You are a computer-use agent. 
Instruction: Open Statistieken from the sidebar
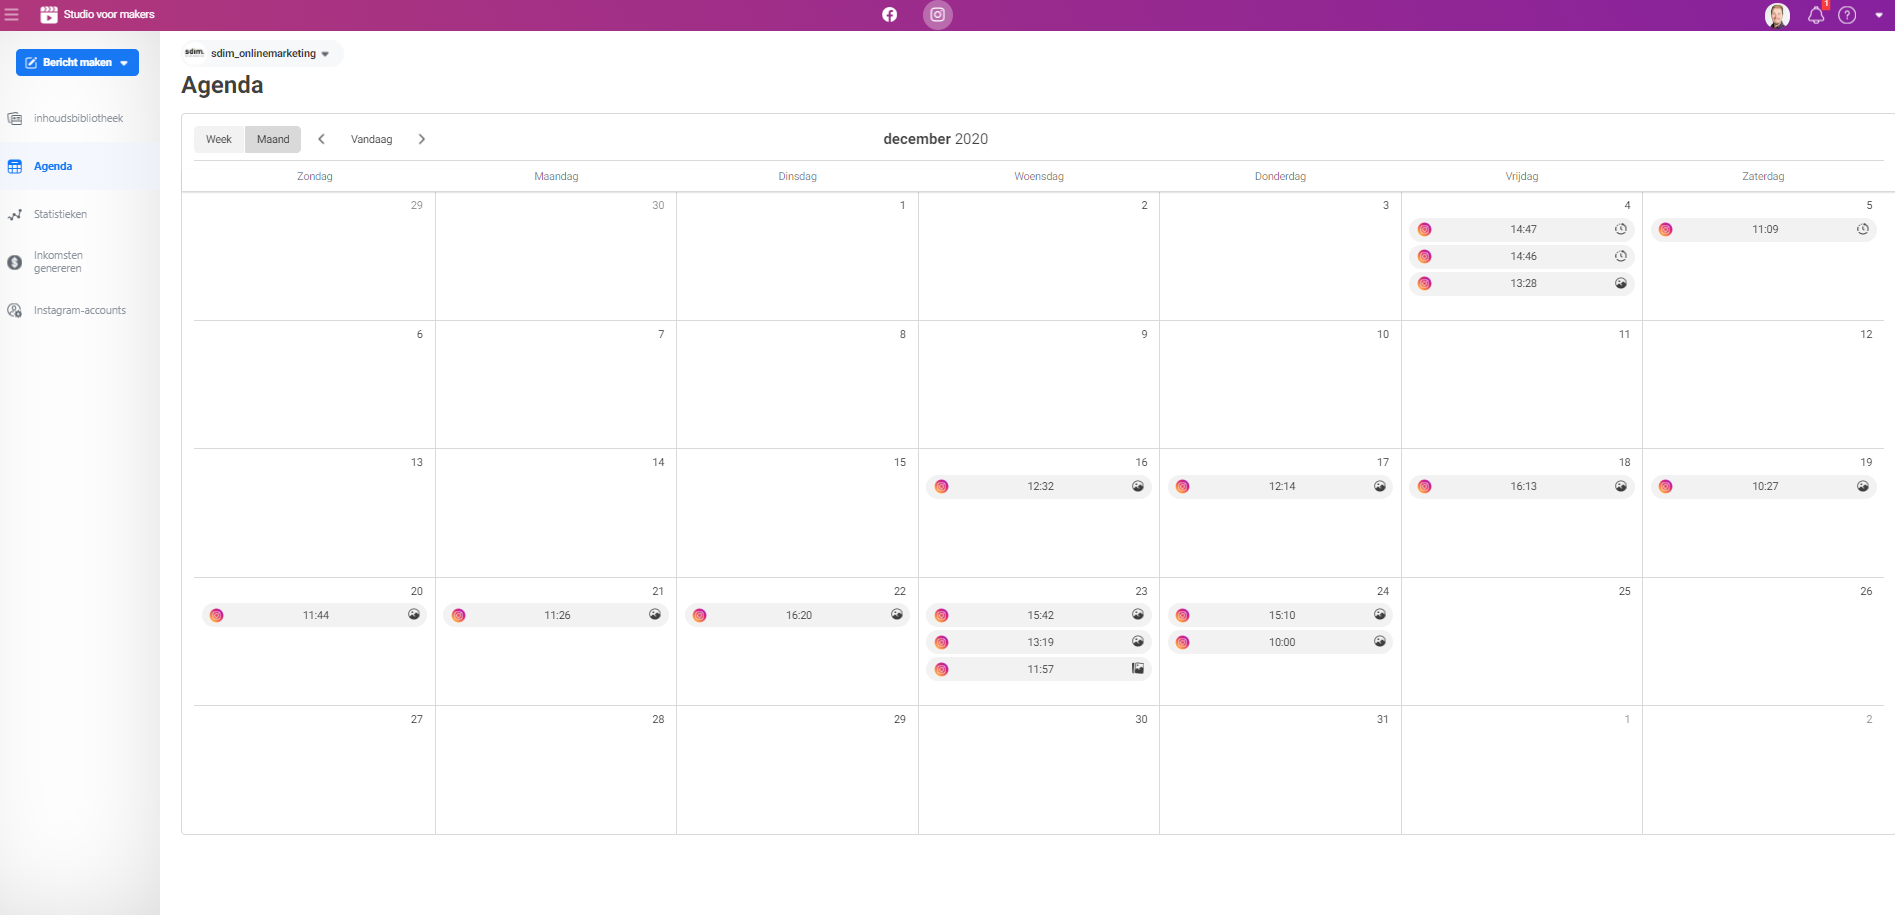click(x=60, y=214)
